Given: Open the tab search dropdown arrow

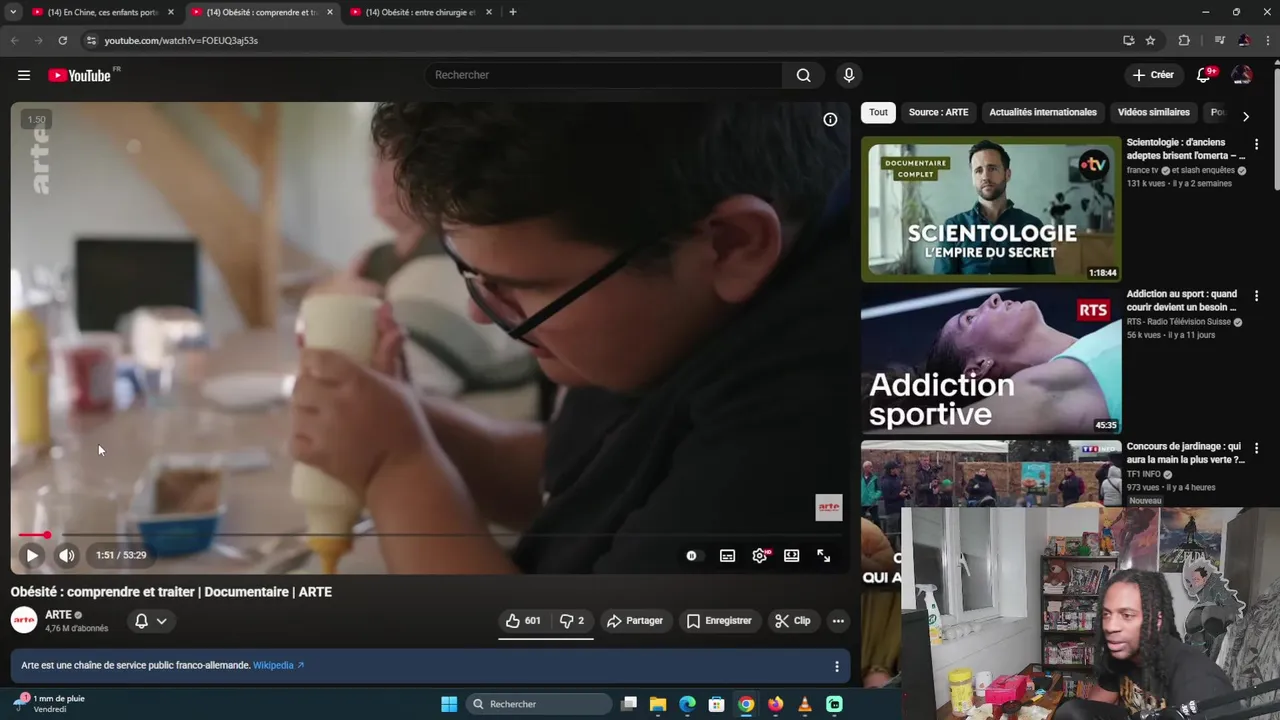Looking at the screenshot, I should click(x=13, y=12).
